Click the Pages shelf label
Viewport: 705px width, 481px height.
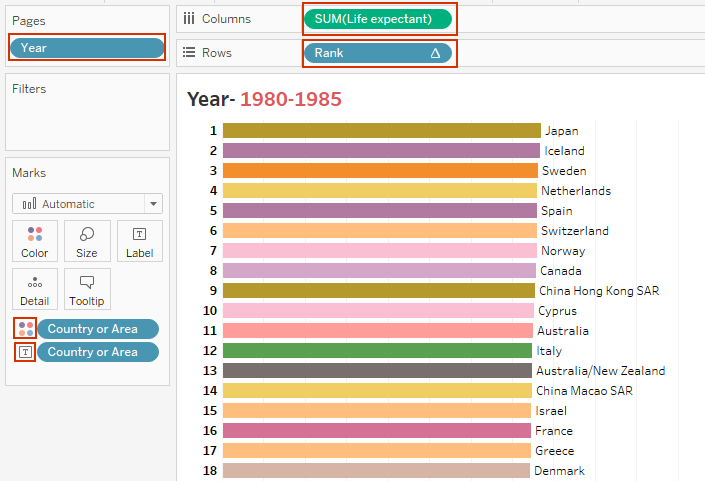pyautogui.click(x=28, y=21)
